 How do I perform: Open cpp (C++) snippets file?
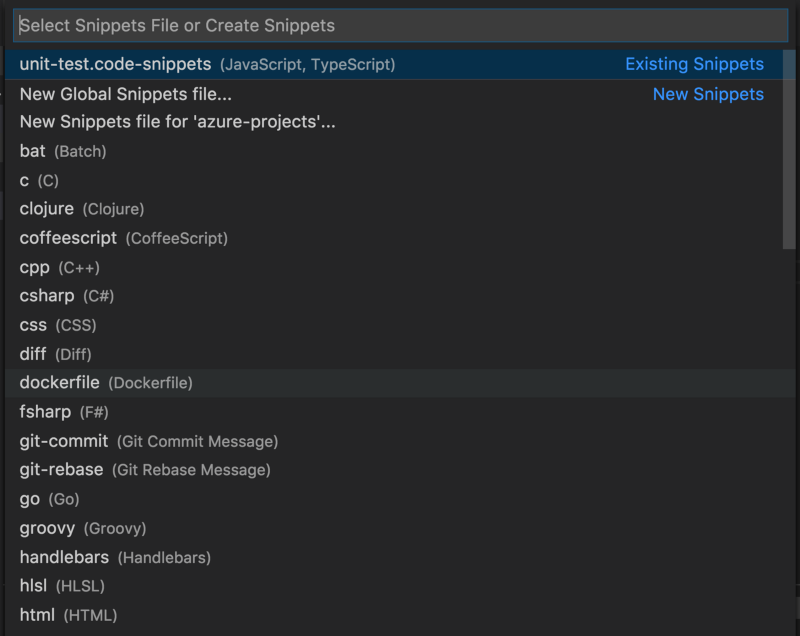[x=60, y=268]
